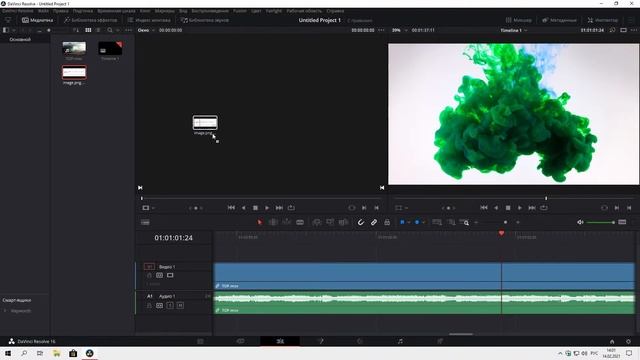Screen dimensions: 640x360
Task: Toggle lock on Audio 1 track
Action: [149, 305]
